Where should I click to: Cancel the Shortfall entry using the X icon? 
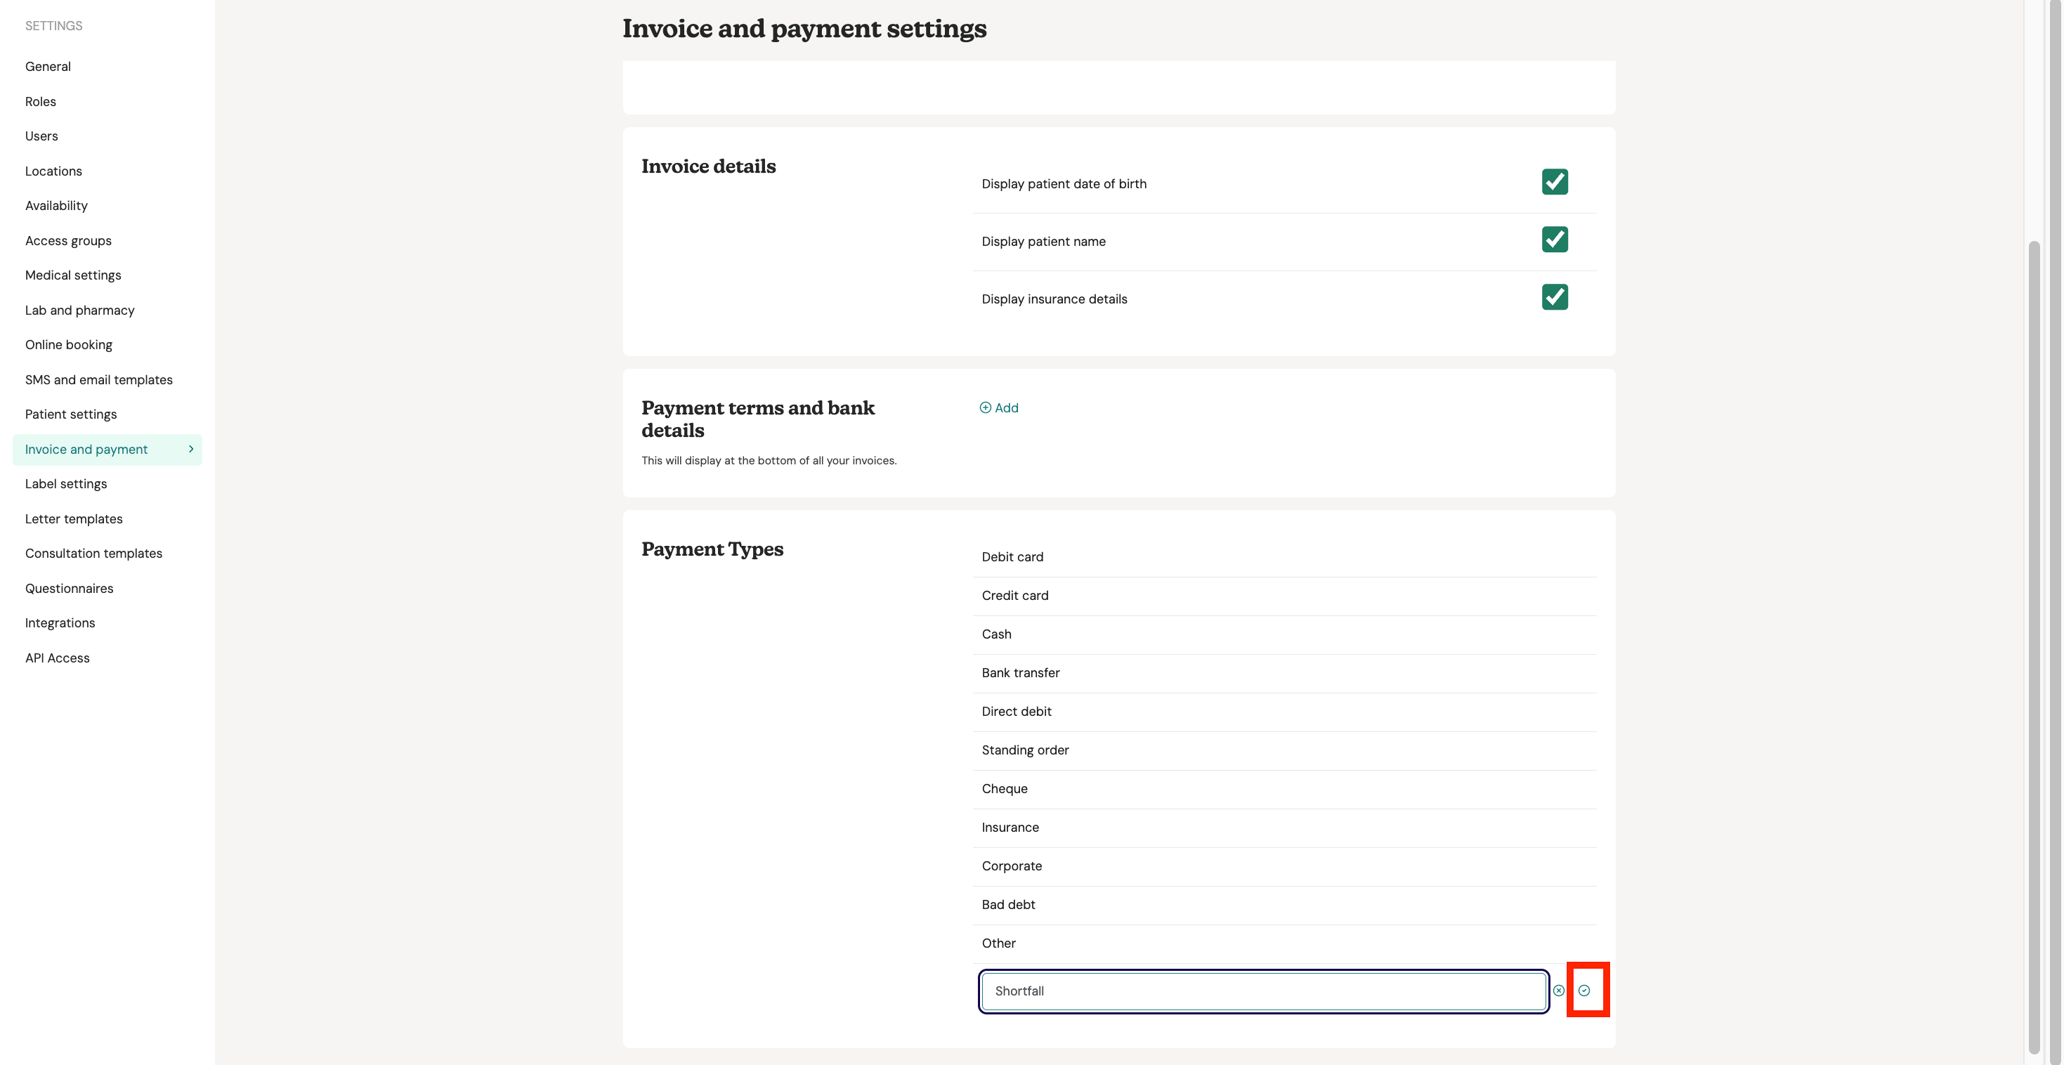[x=1558, y=991]
